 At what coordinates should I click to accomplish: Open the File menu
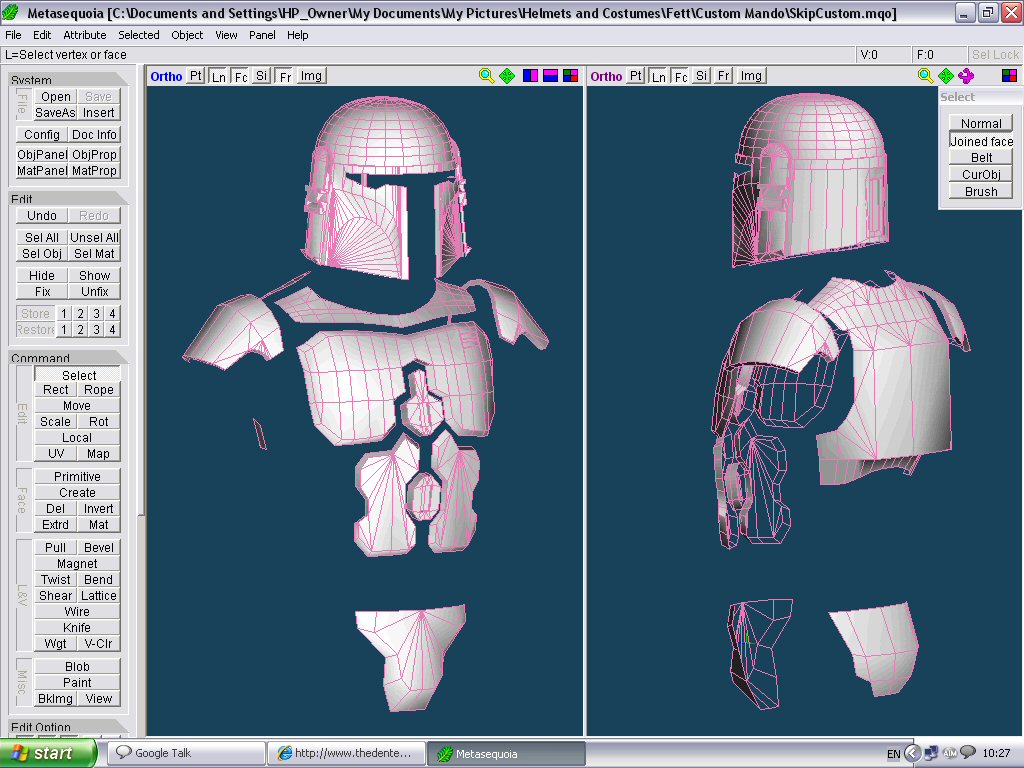pyautogui.click(x=13, y=35)
